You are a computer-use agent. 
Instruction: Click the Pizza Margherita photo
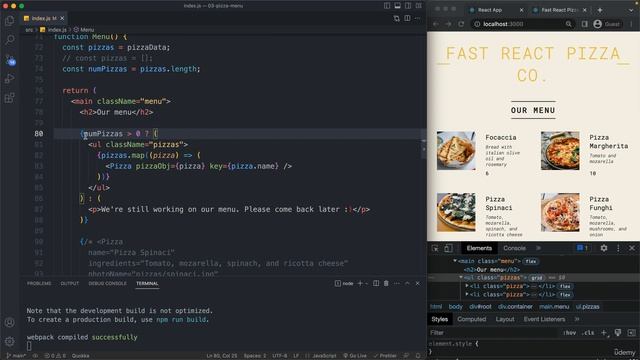560,151
